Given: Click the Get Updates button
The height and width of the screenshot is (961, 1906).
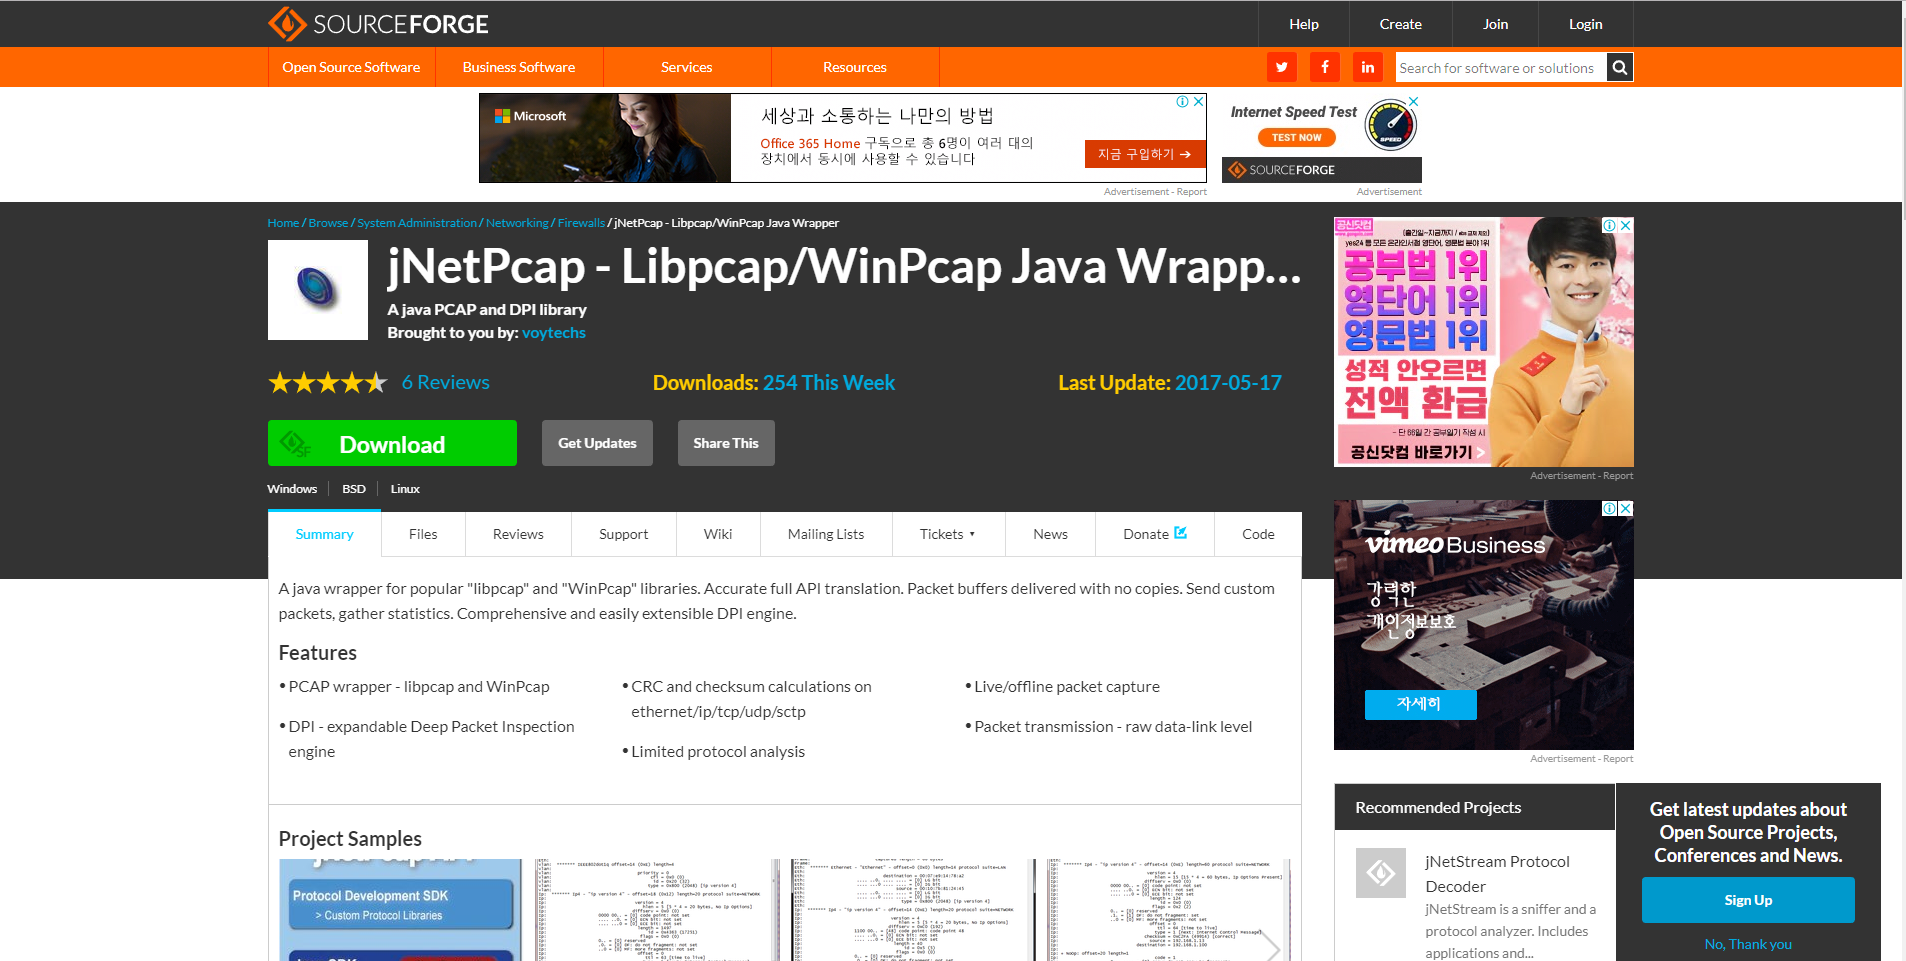Looking at the screenshot, I should [x=597, y=443].
